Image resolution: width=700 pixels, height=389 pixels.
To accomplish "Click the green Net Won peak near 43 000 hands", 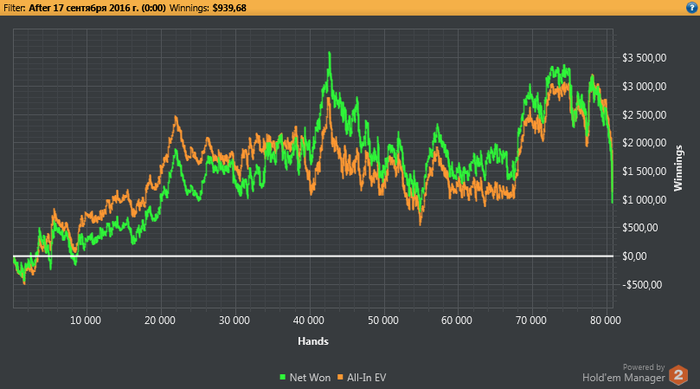I will 329,54.
